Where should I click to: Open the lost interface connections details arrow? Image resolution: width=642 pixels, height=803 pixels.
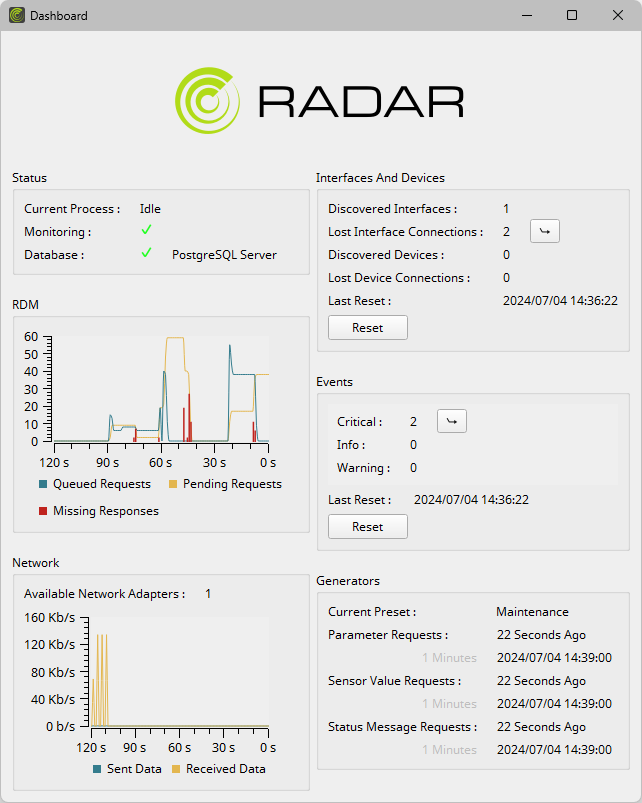545,231
